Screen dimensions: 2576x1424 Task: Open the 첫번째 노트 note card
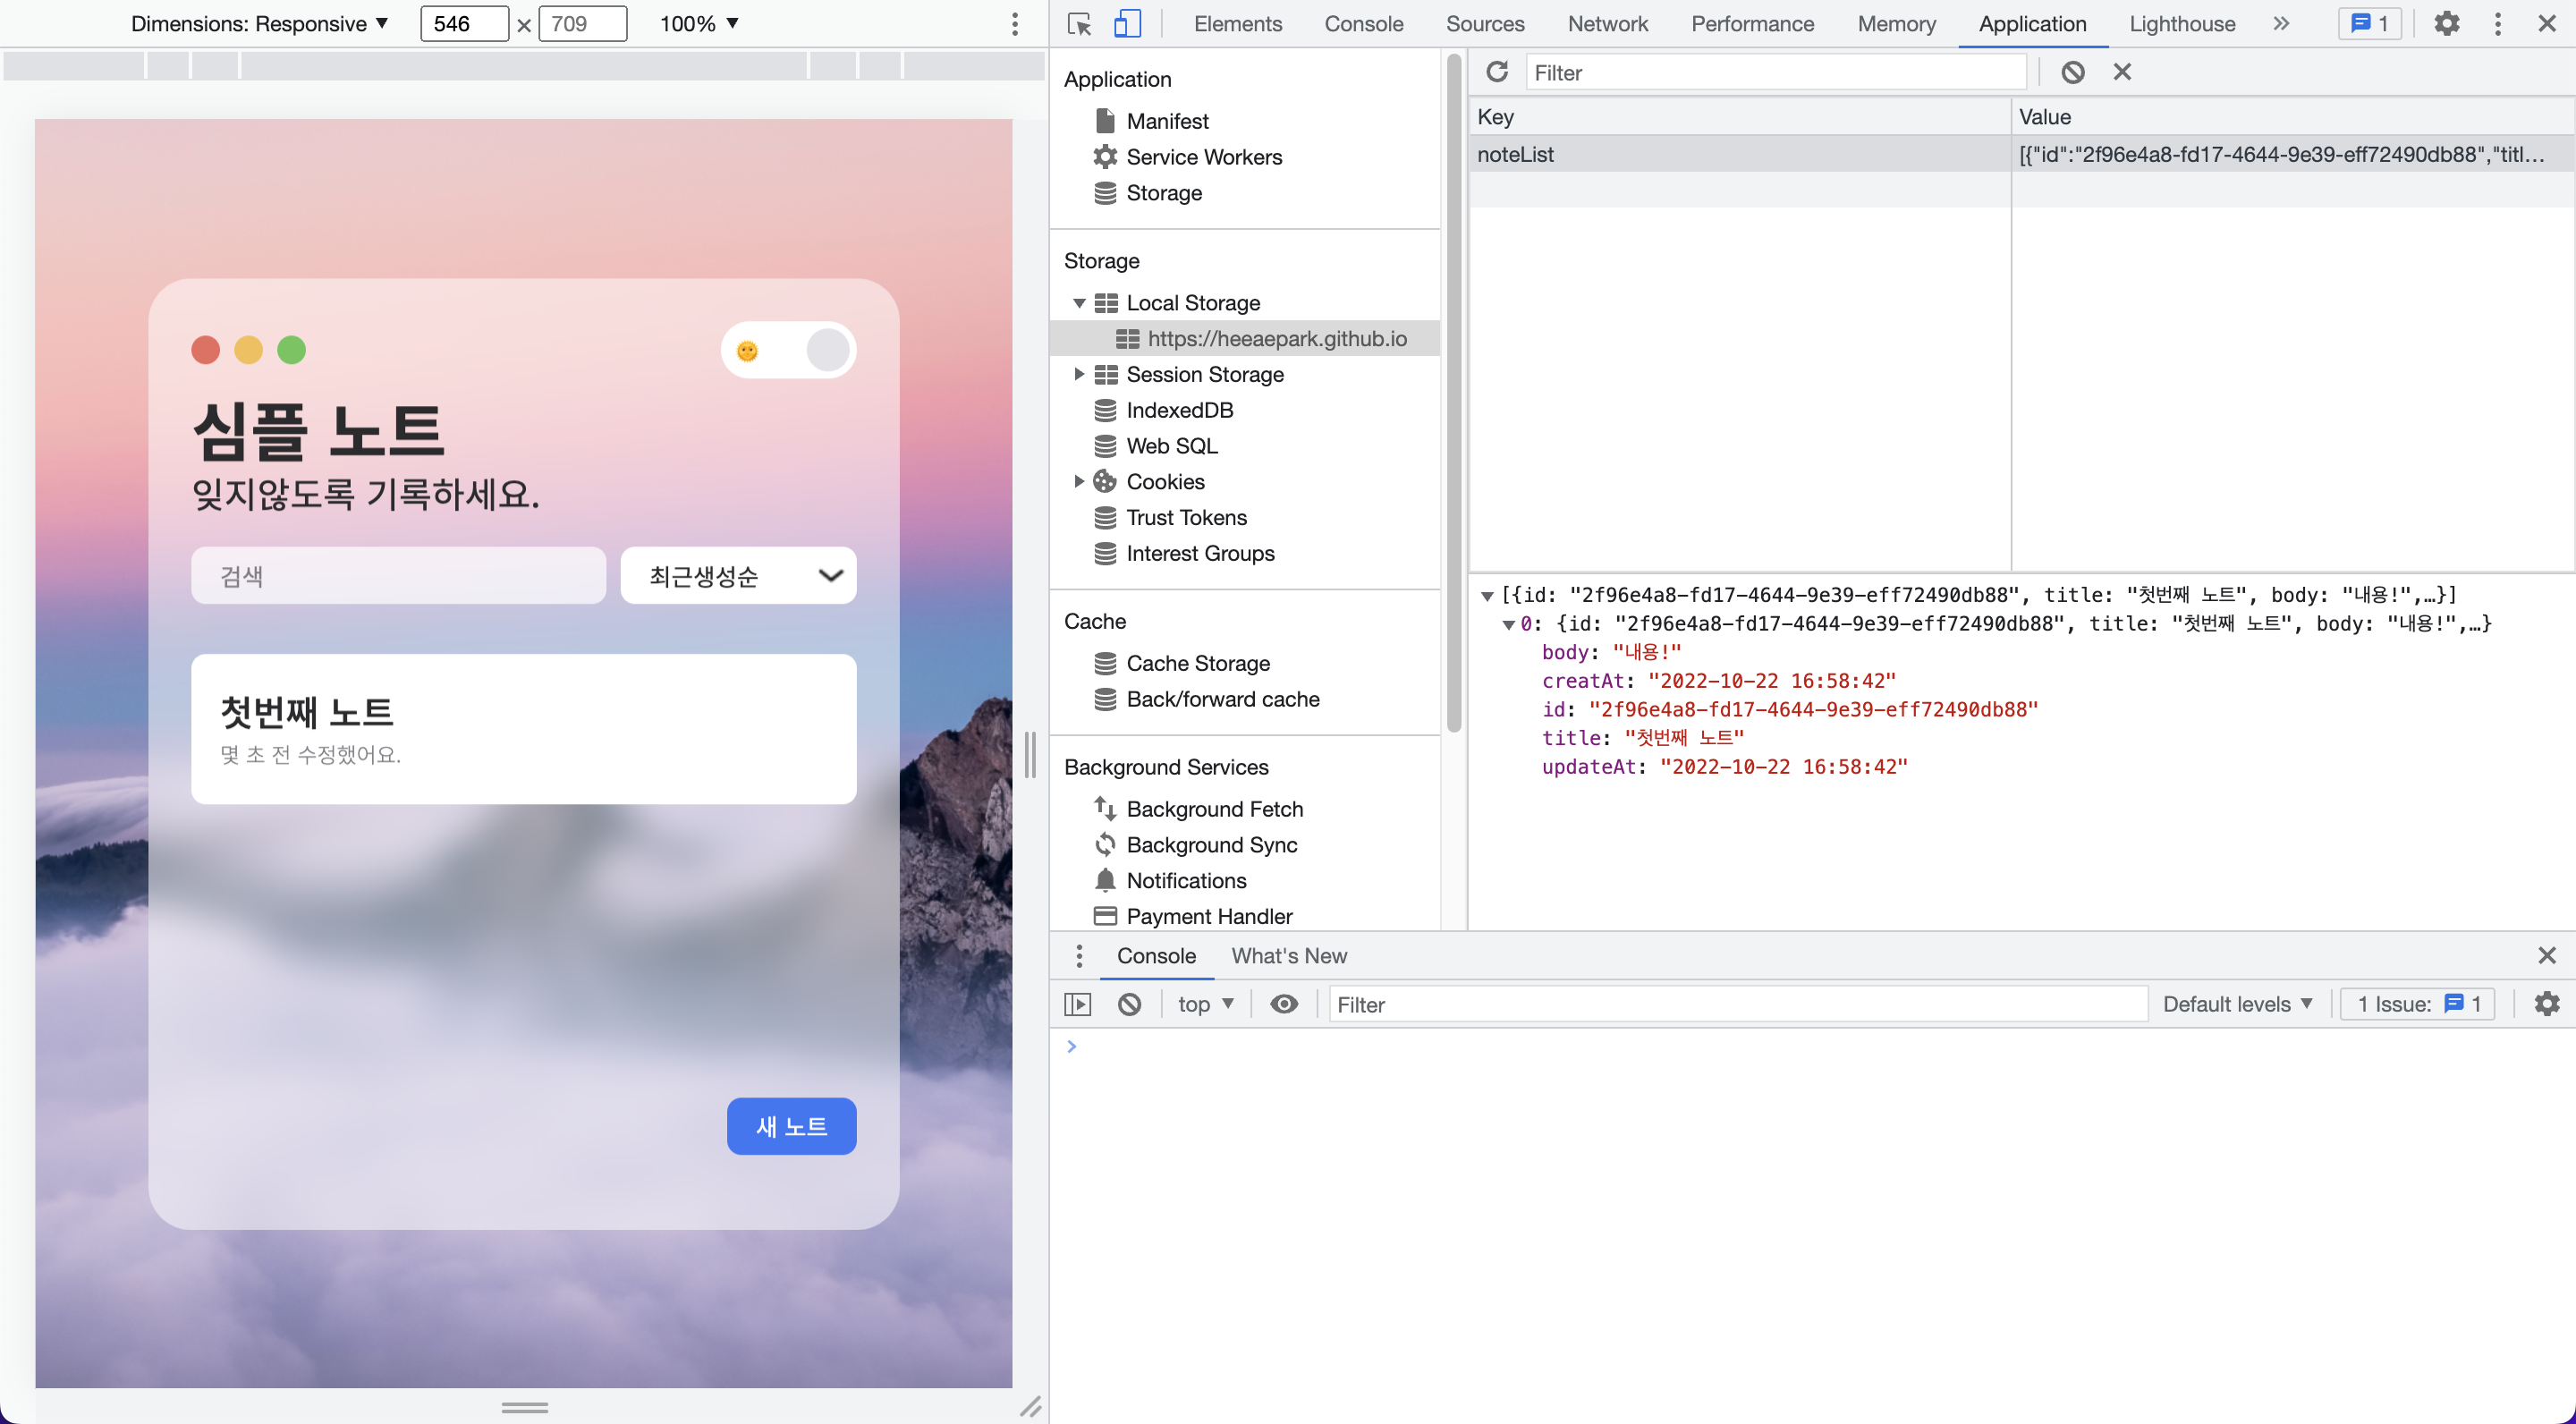(x=523, y=729)
